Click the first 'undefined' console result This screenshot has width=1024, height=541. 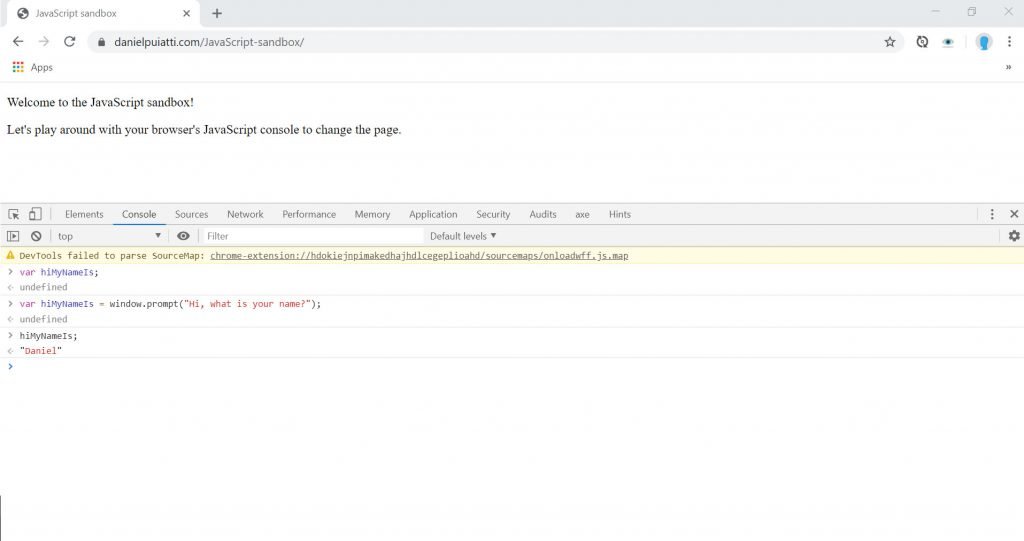[43, 287]
